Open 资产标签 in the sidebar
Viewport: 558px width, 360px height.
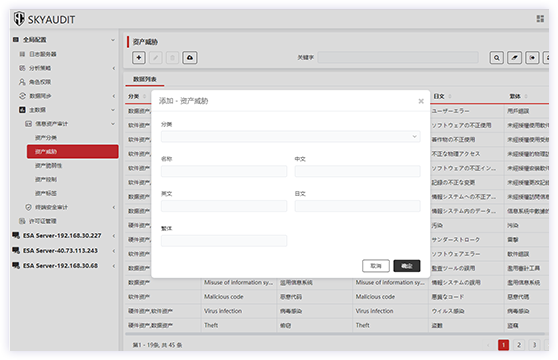coord(46,193)
